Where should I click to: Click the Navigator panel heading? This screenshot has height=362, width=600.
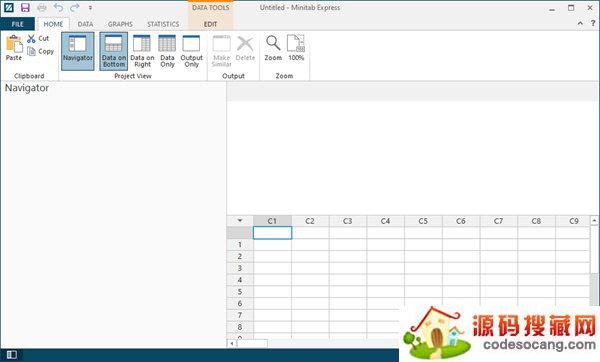(27, 88)
